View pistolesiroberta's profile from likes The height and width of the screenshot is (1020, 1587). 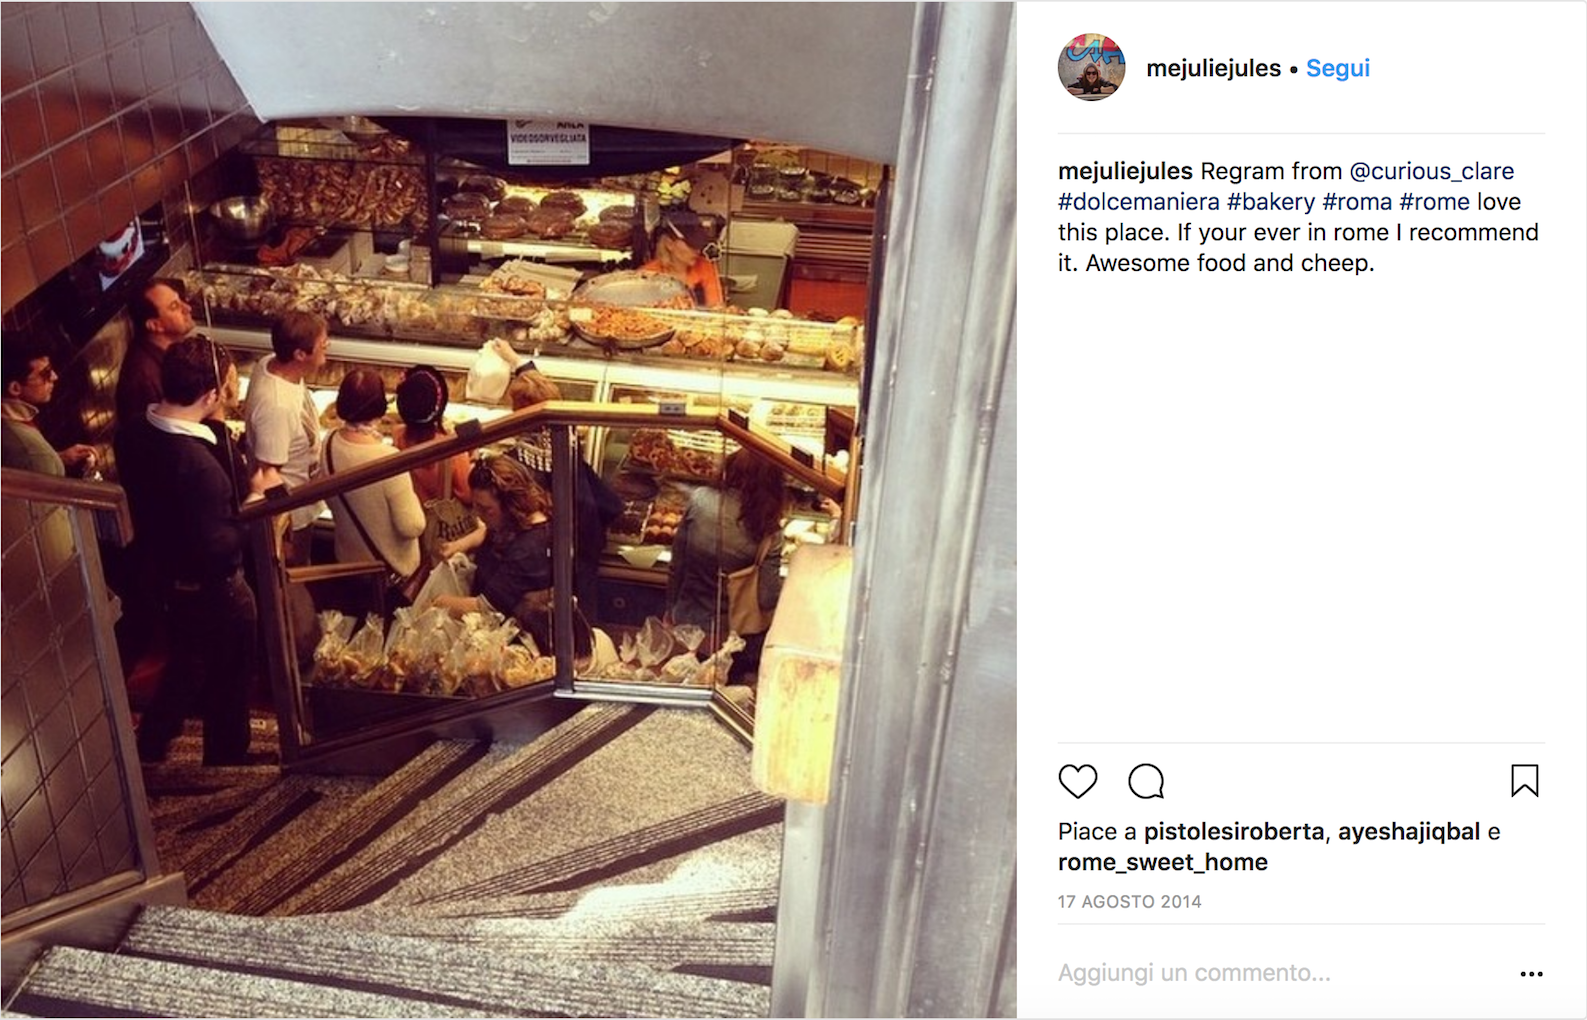point(1234,832)
